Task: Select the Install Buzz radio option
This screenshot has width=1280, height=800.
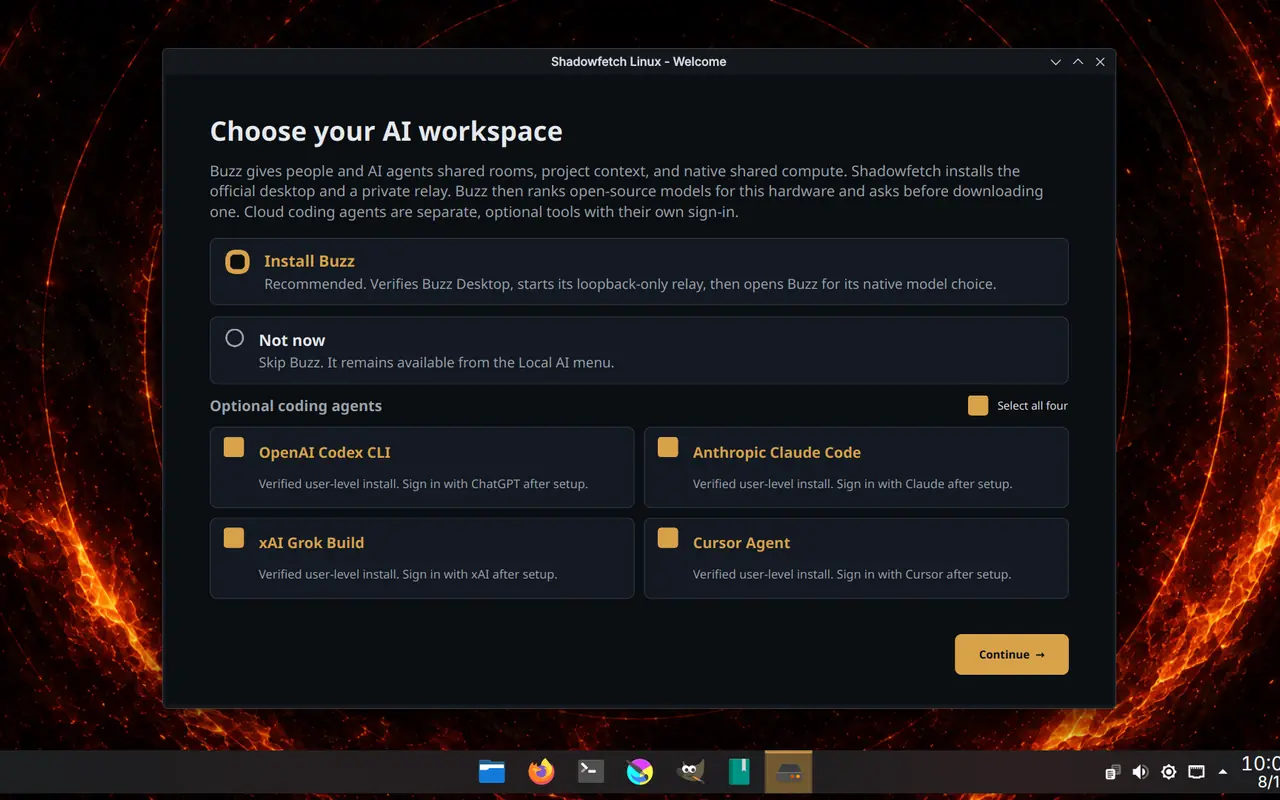Action: point(237,262)
